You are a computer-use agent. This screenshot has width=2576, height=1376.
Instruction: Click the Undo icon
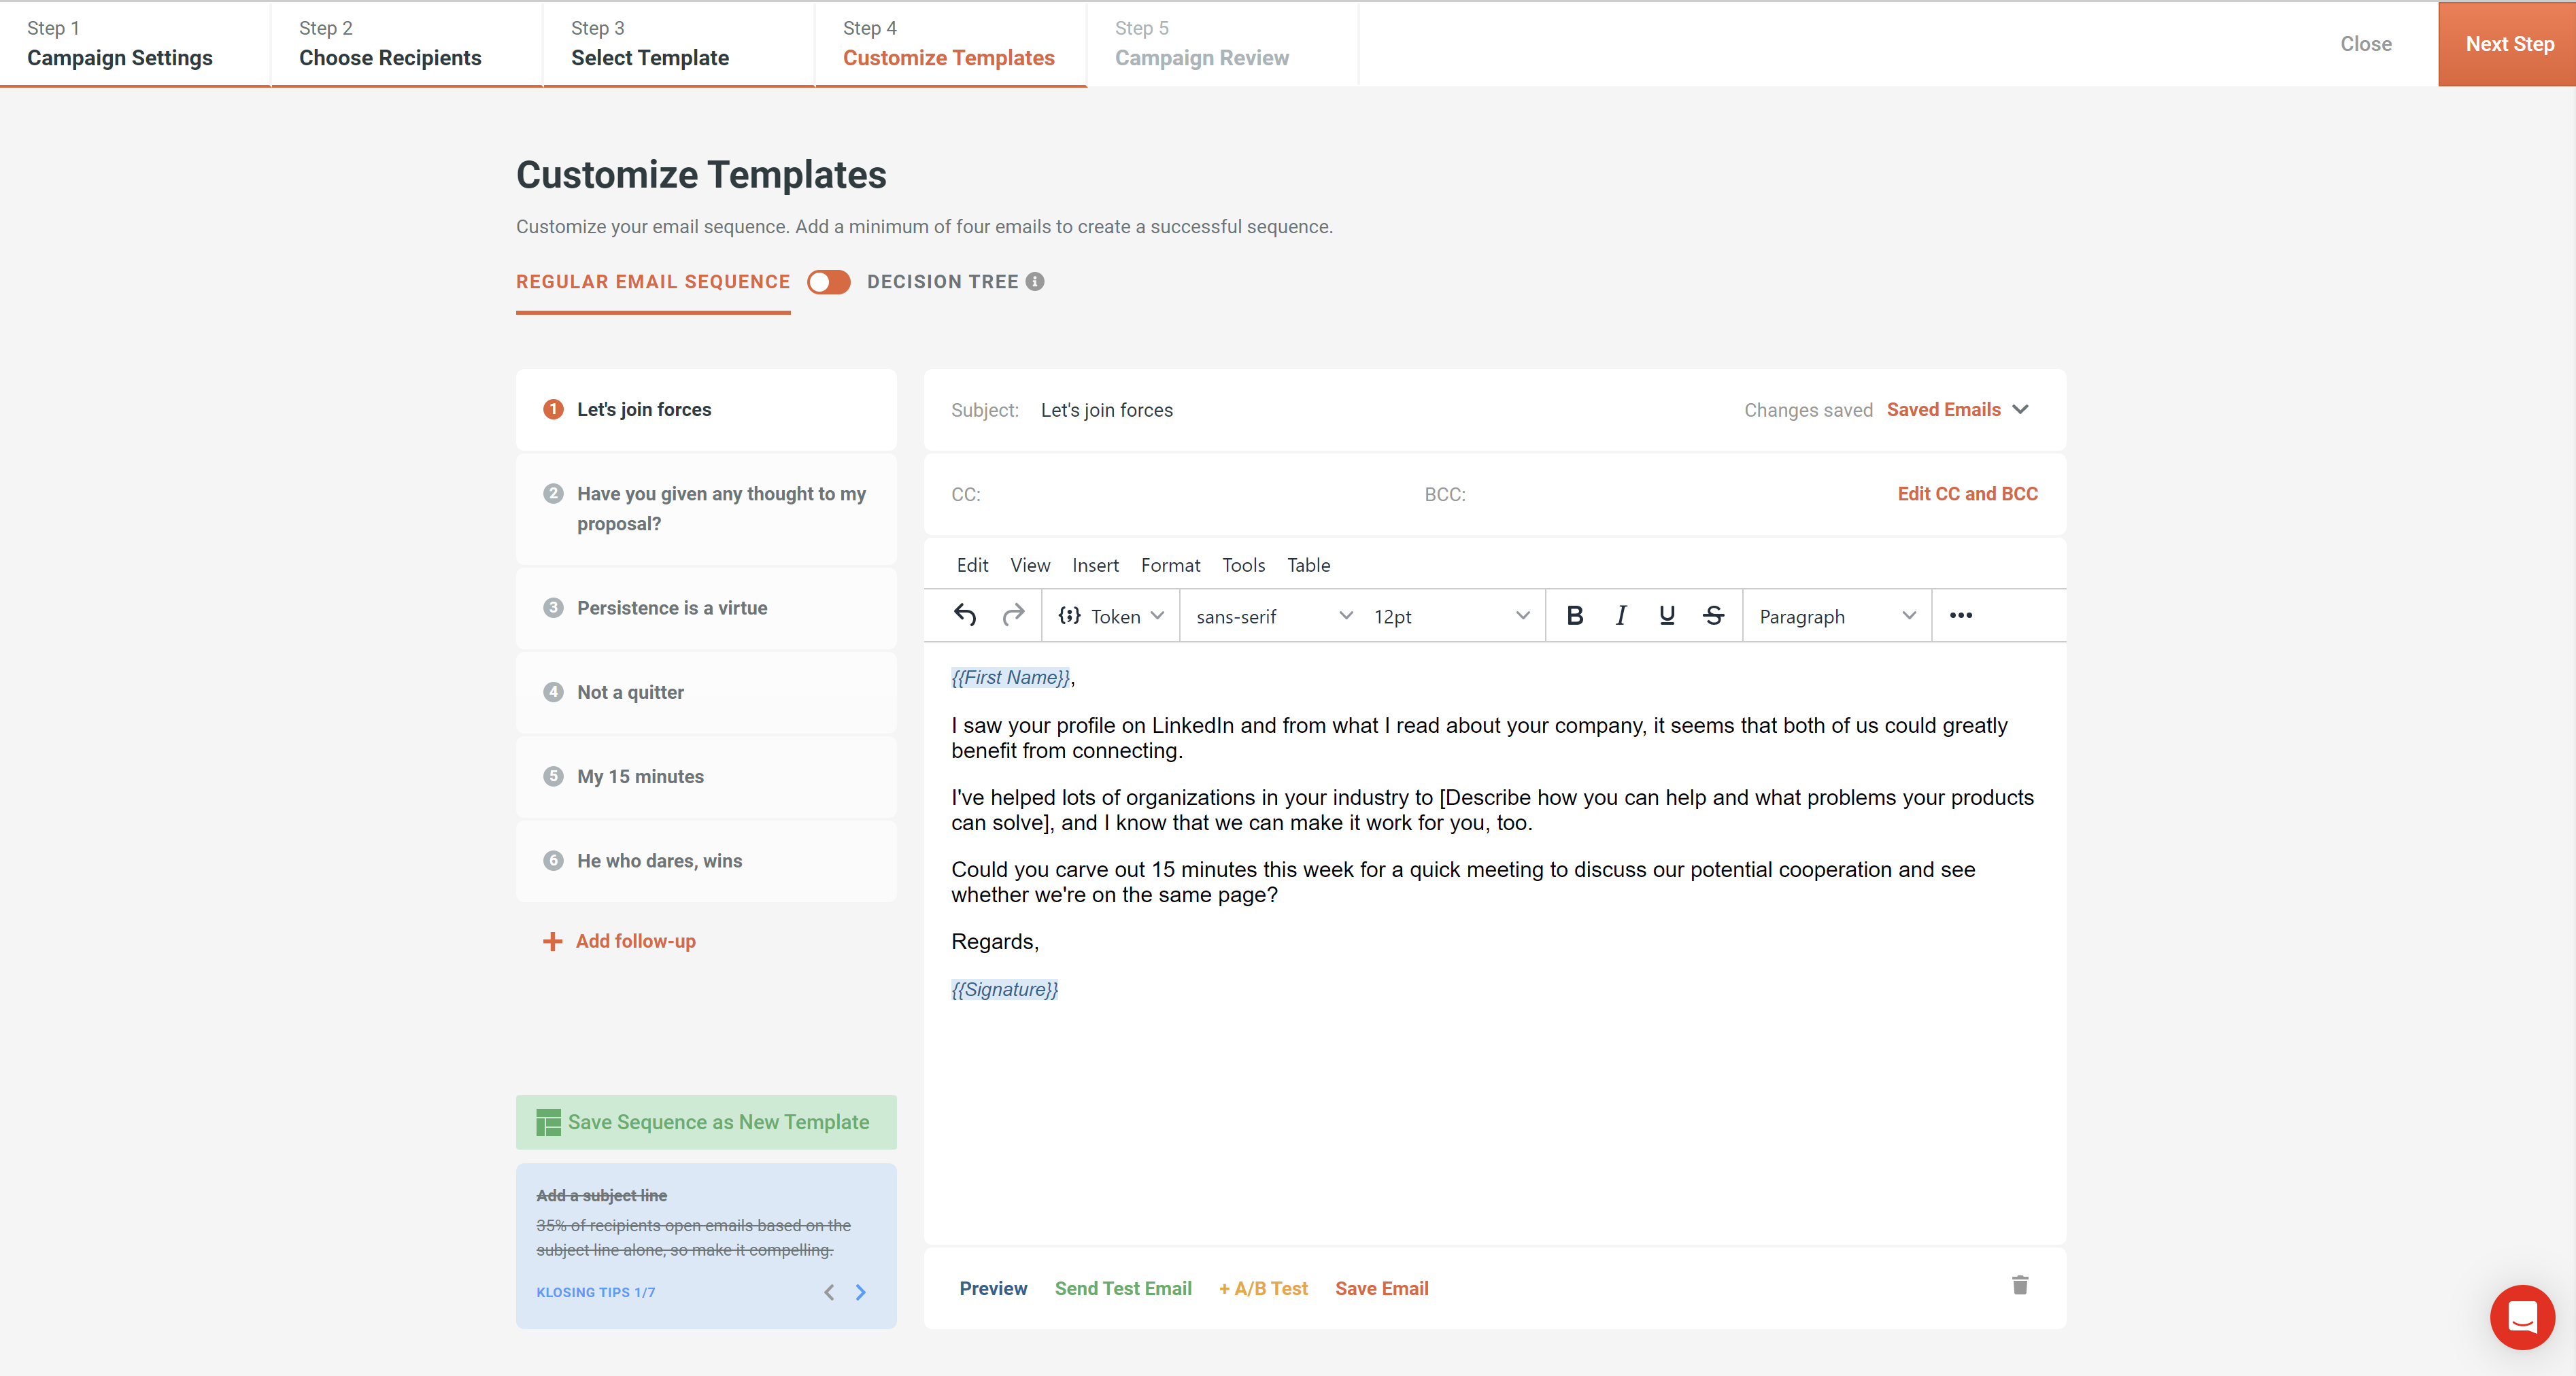pos(966,615)
